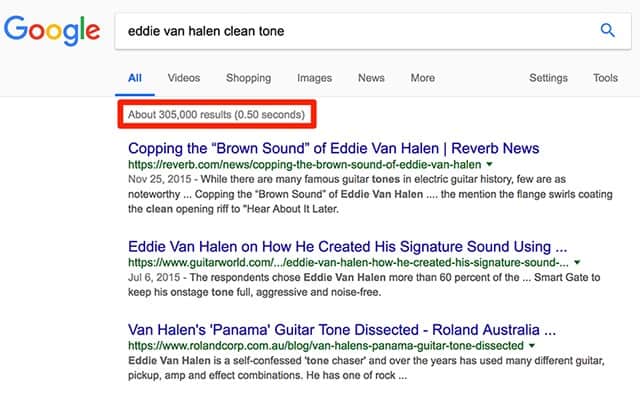Open the Reverb News Brown Sound result
The height and width of the screenshot is (407, 640).
point(322,148)
